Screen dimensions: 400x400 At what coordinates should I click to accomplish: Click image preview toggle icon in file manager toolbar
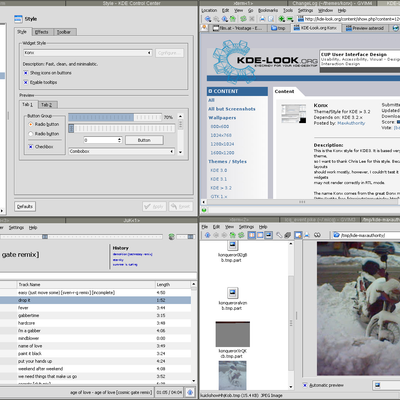pyautogui.click(x=268, y=235)
